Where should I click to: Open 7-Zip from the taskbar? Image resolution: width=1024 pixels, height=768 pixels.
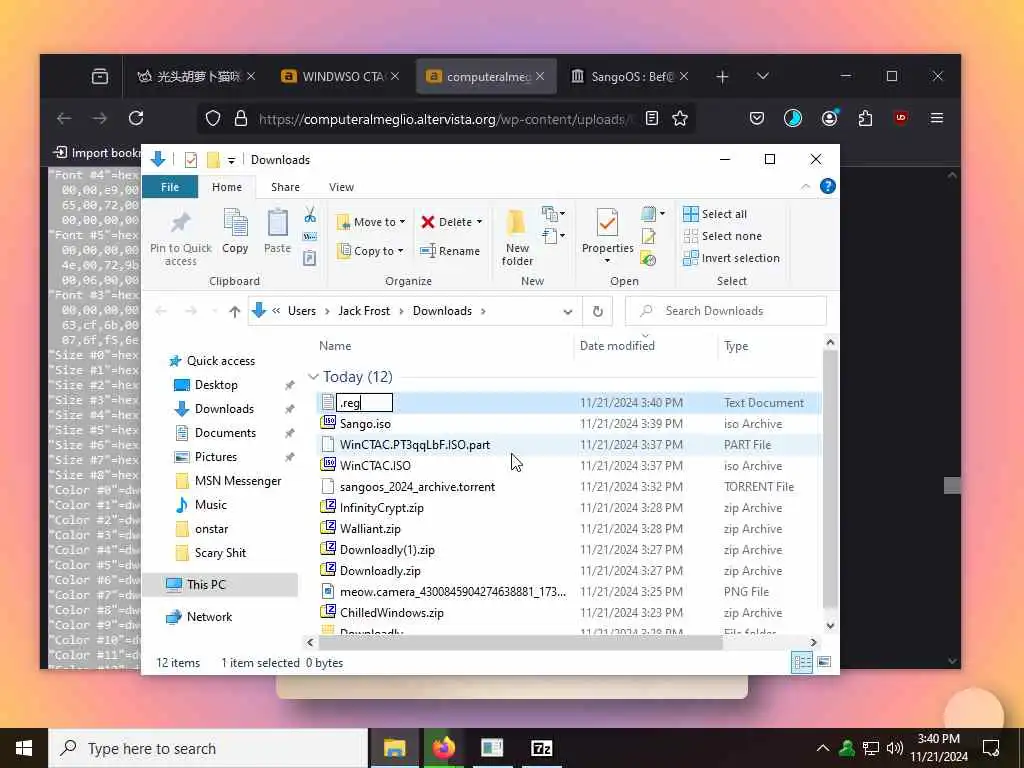click(x=541, y=748)
